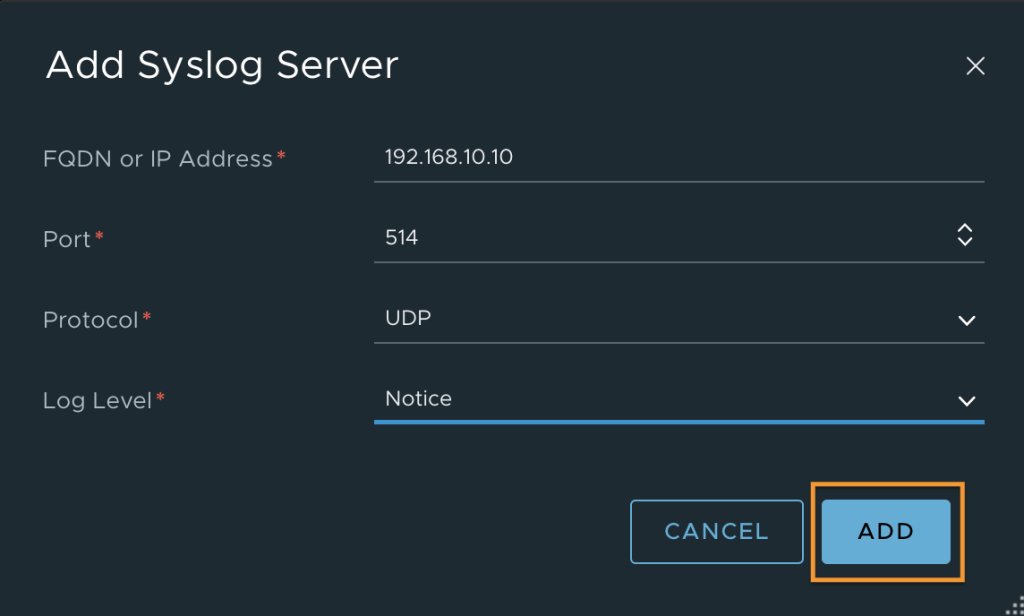Click the Port stepper up arrow
The height and width of the screenshot is (616, 1024).
[964, 228]
